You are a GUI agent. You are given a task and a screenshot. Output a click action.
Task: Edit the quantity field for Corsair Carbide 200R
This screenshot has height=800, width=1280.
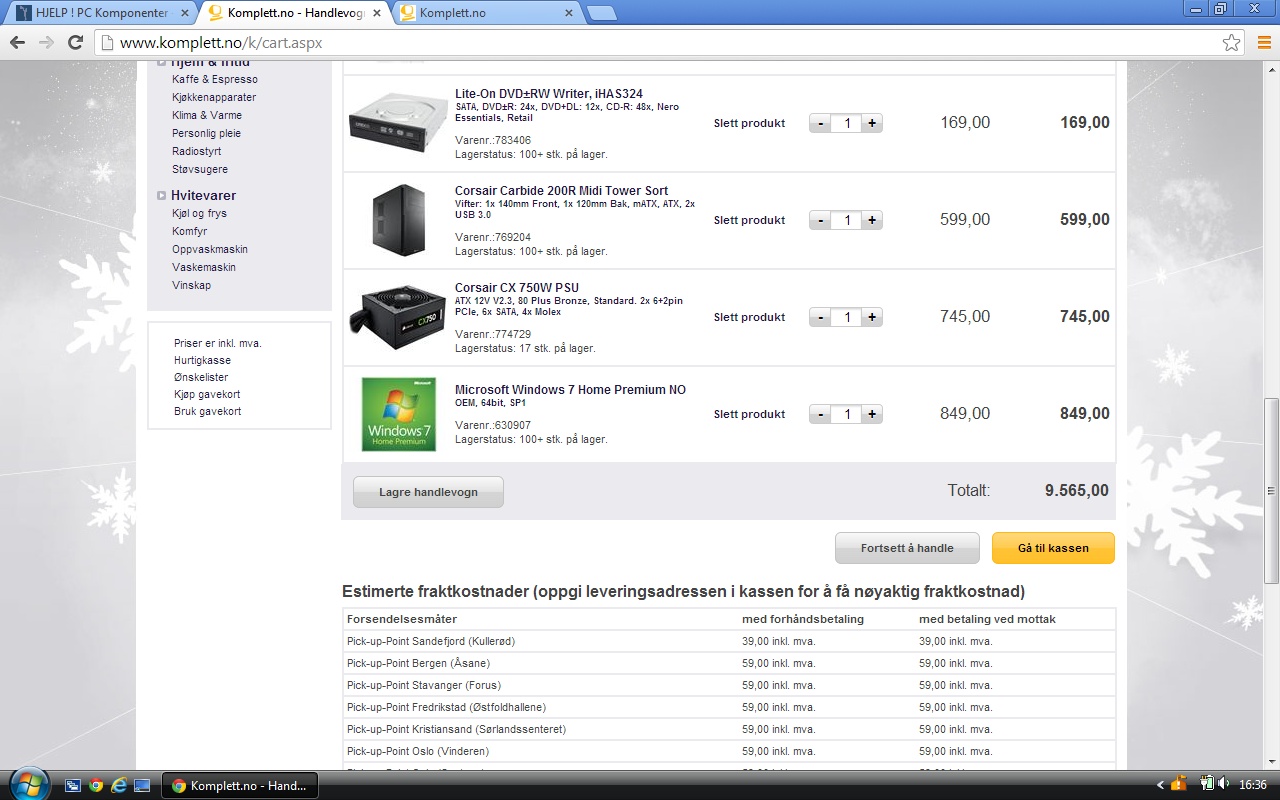coord(846,220)
